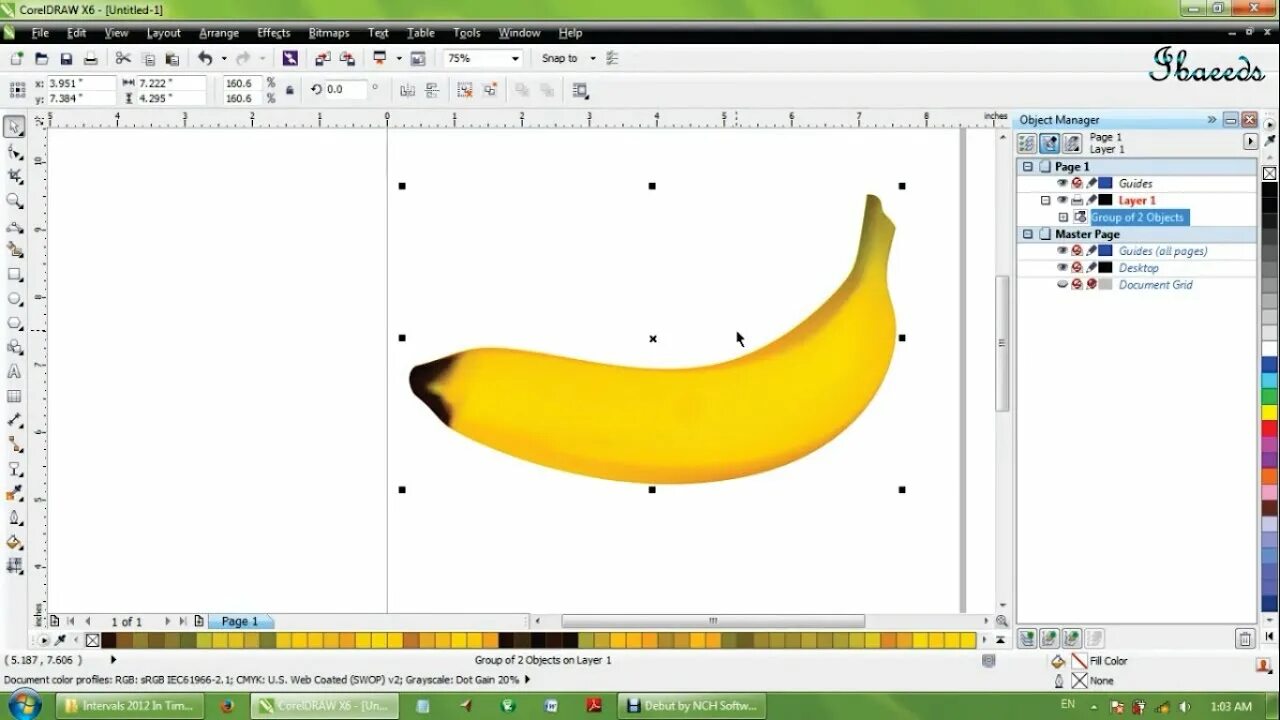
Task: Expand the Group of 2 Objects node
Action: click(1063, 217)
